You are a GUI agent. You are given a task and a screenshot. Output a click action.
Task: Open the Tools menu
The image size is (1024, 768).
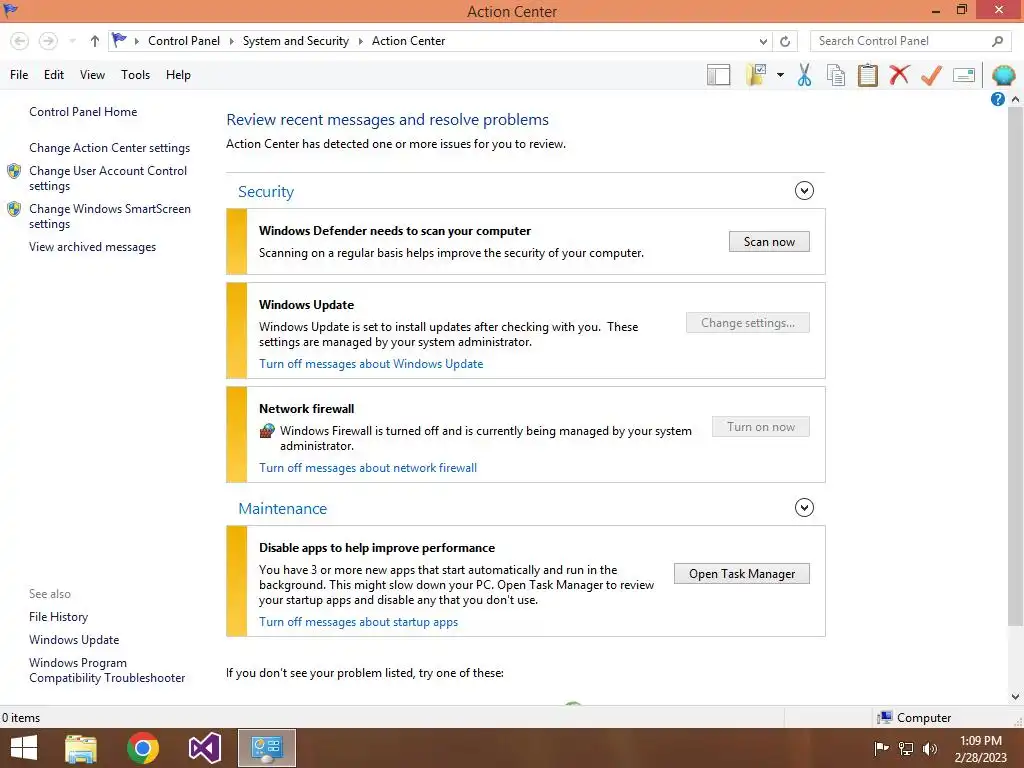135,75
